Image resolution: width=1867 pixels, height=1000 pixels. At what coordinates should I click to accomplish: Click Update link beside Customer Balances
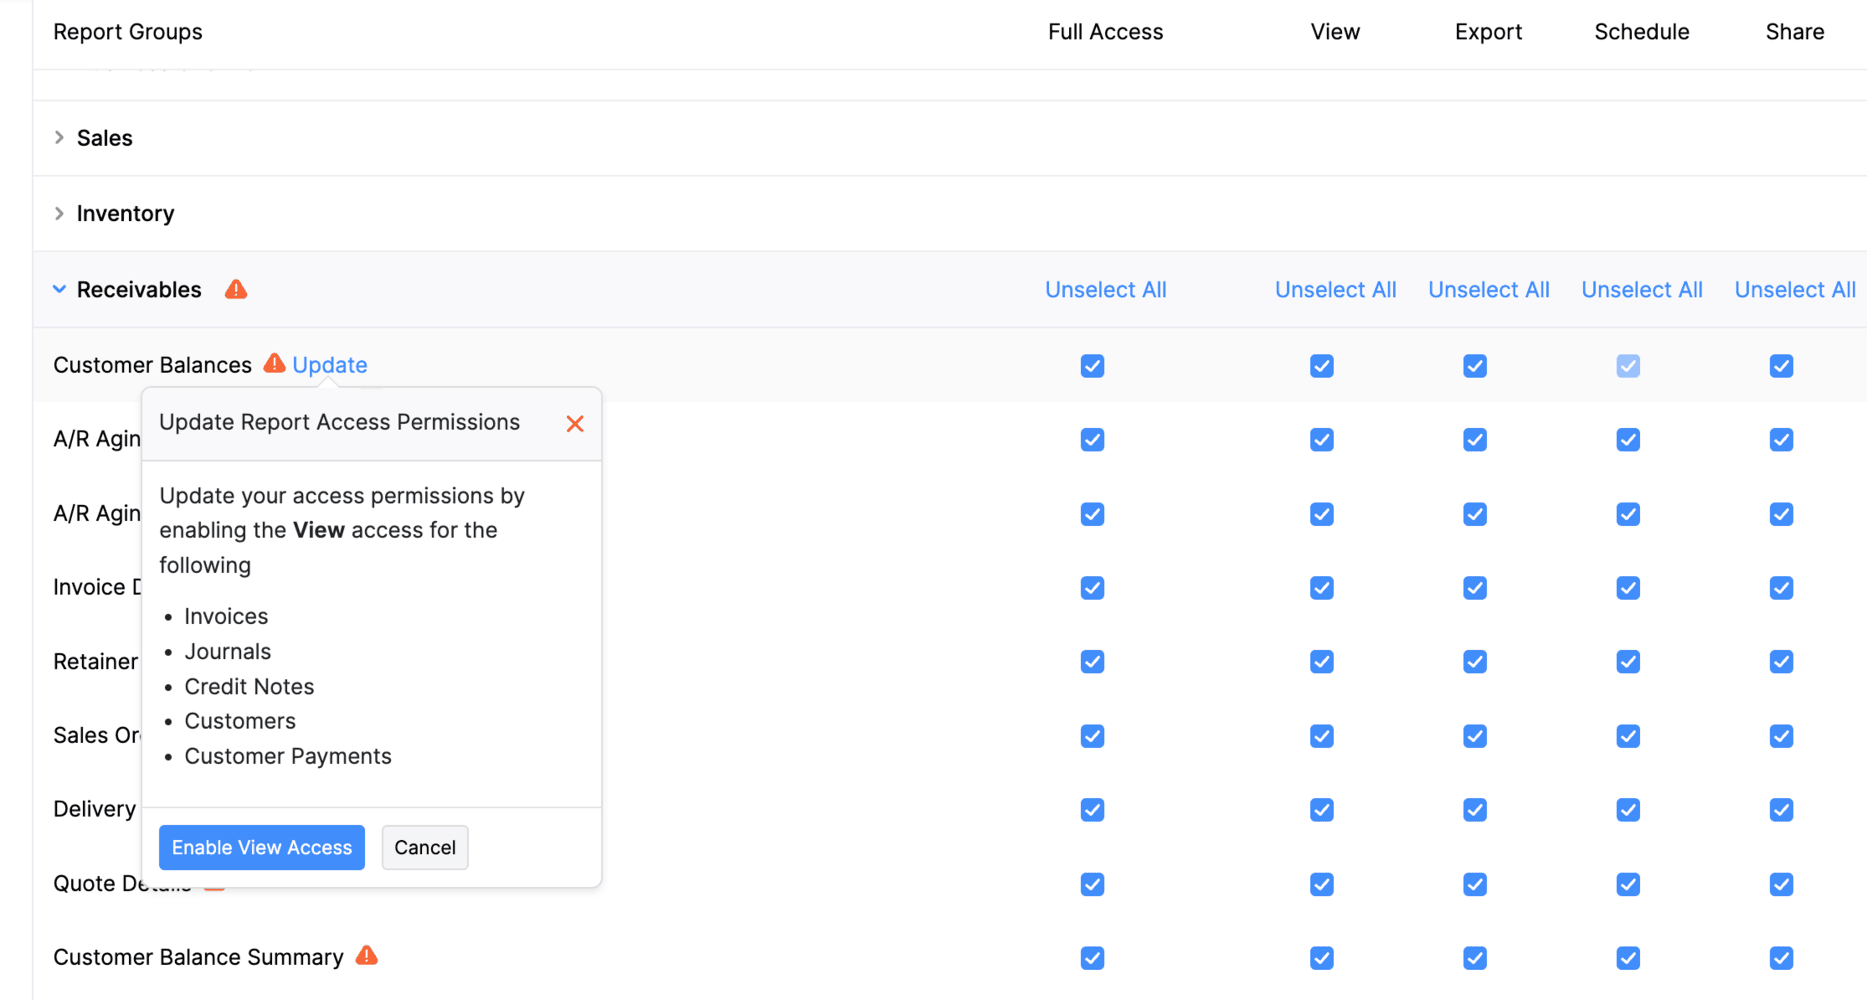coord(330,365)
